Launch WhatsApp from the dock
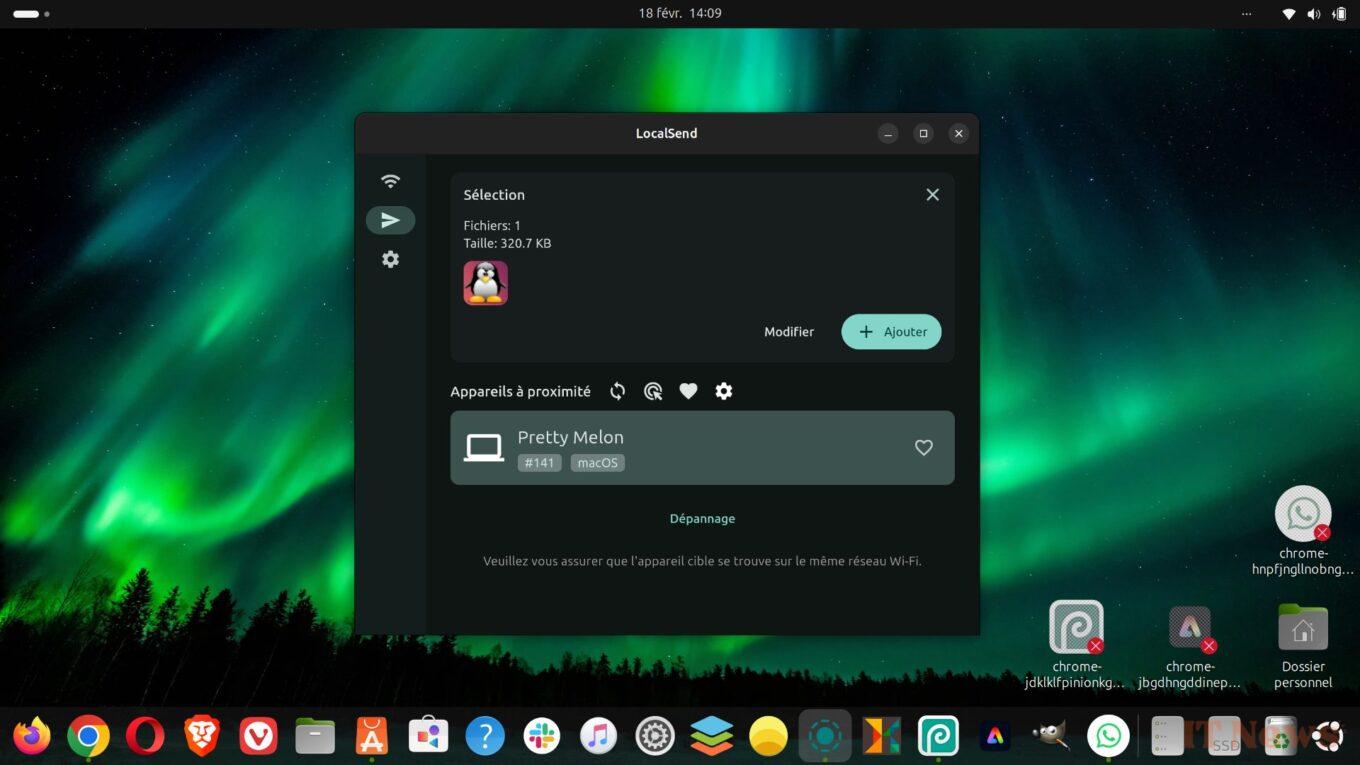The width and height of the screenshot is (1360, 765). click(x=1108, y=737)
